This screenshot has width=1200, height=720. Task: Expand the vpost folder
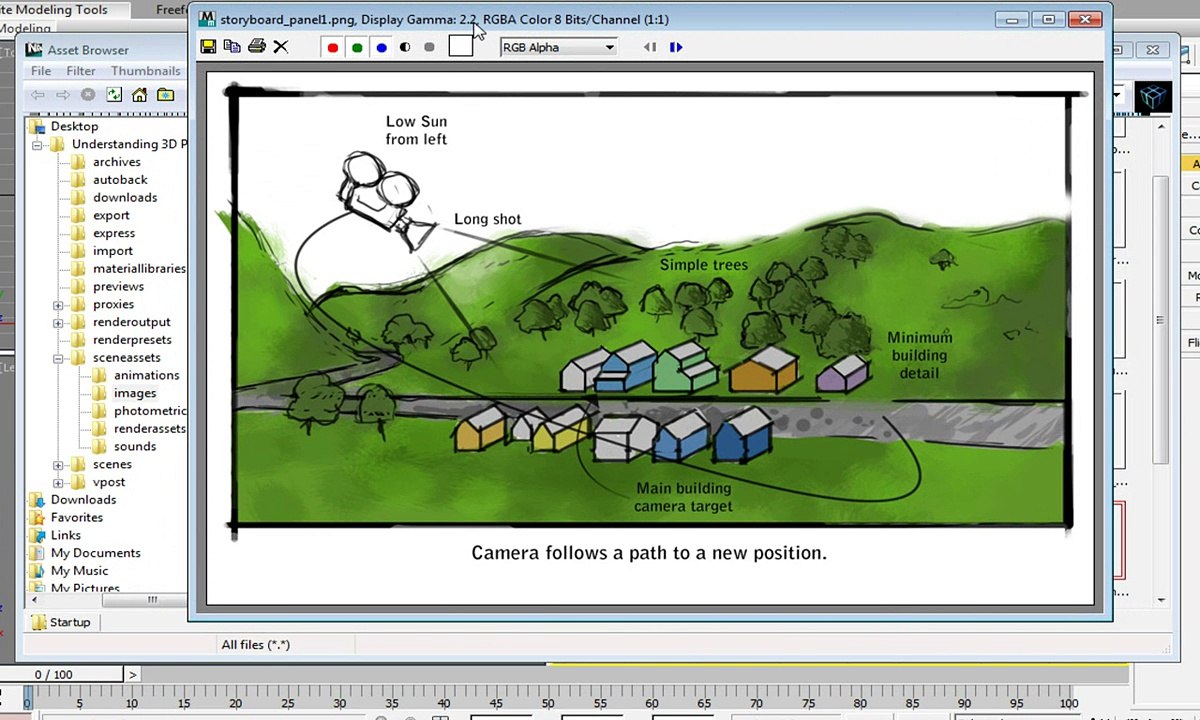(58, 483)
